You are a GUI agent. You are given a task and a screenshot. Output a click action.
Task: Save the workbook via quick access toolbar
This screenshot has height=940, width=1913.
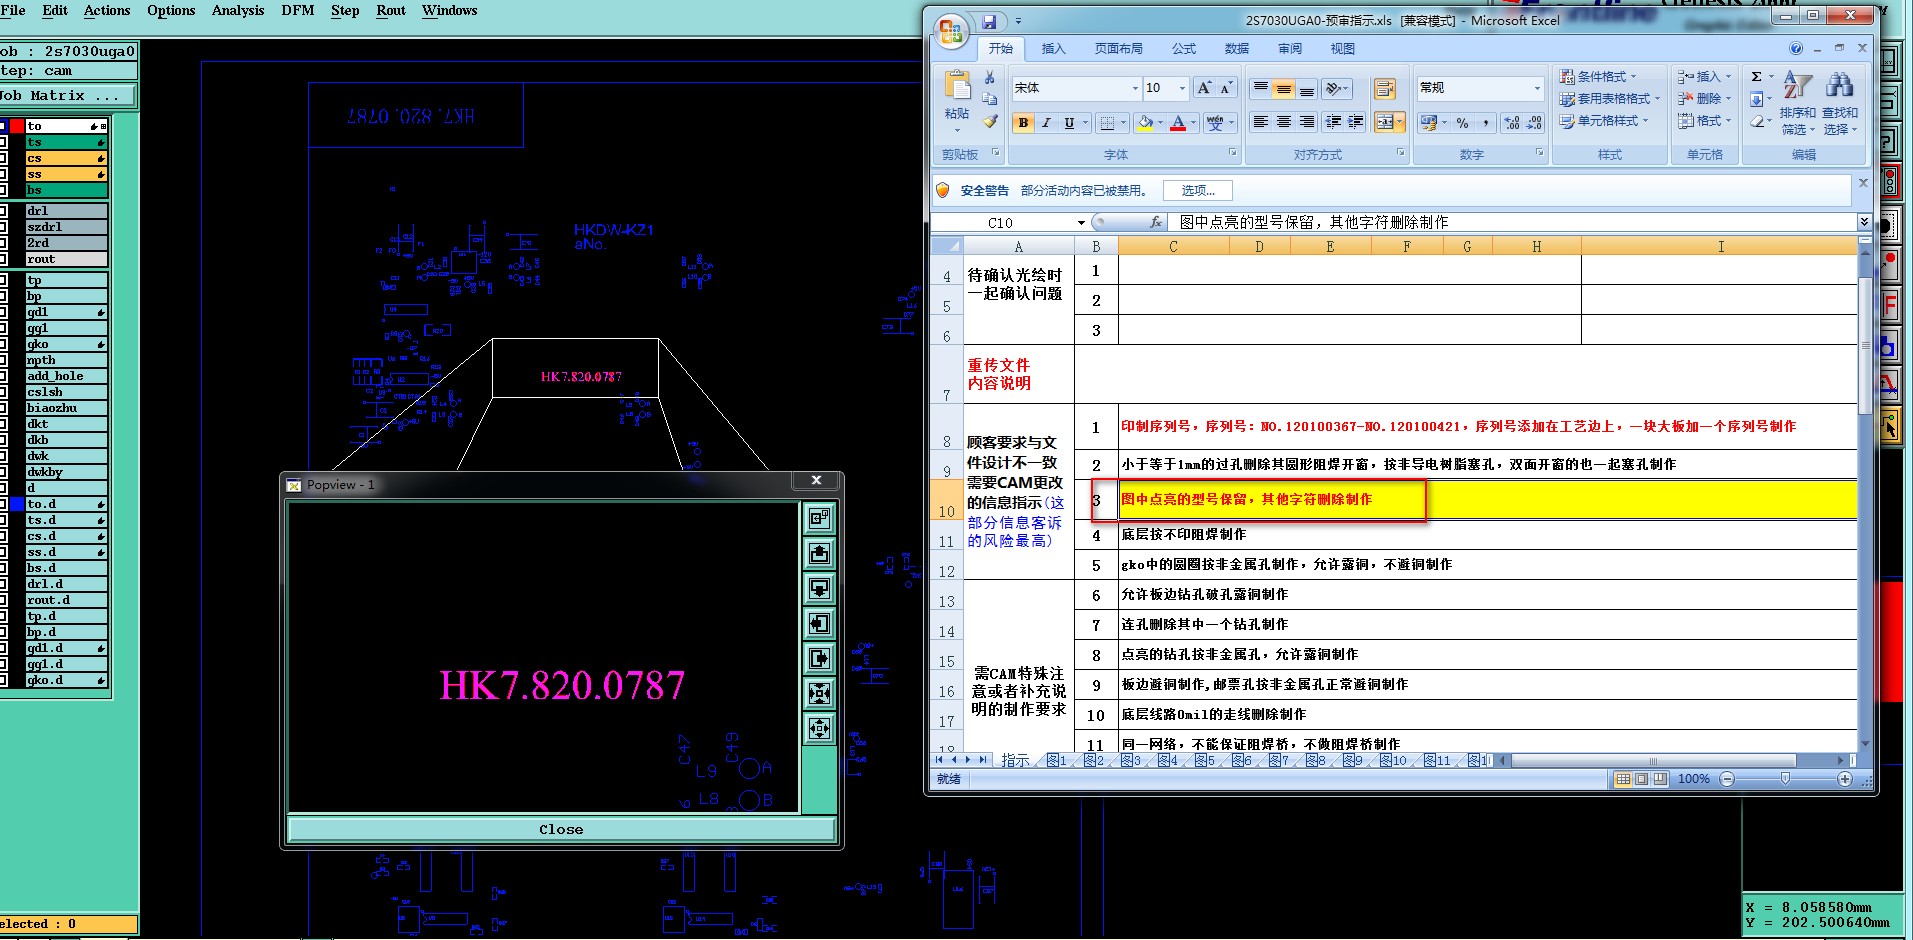(x=989, y=21)
